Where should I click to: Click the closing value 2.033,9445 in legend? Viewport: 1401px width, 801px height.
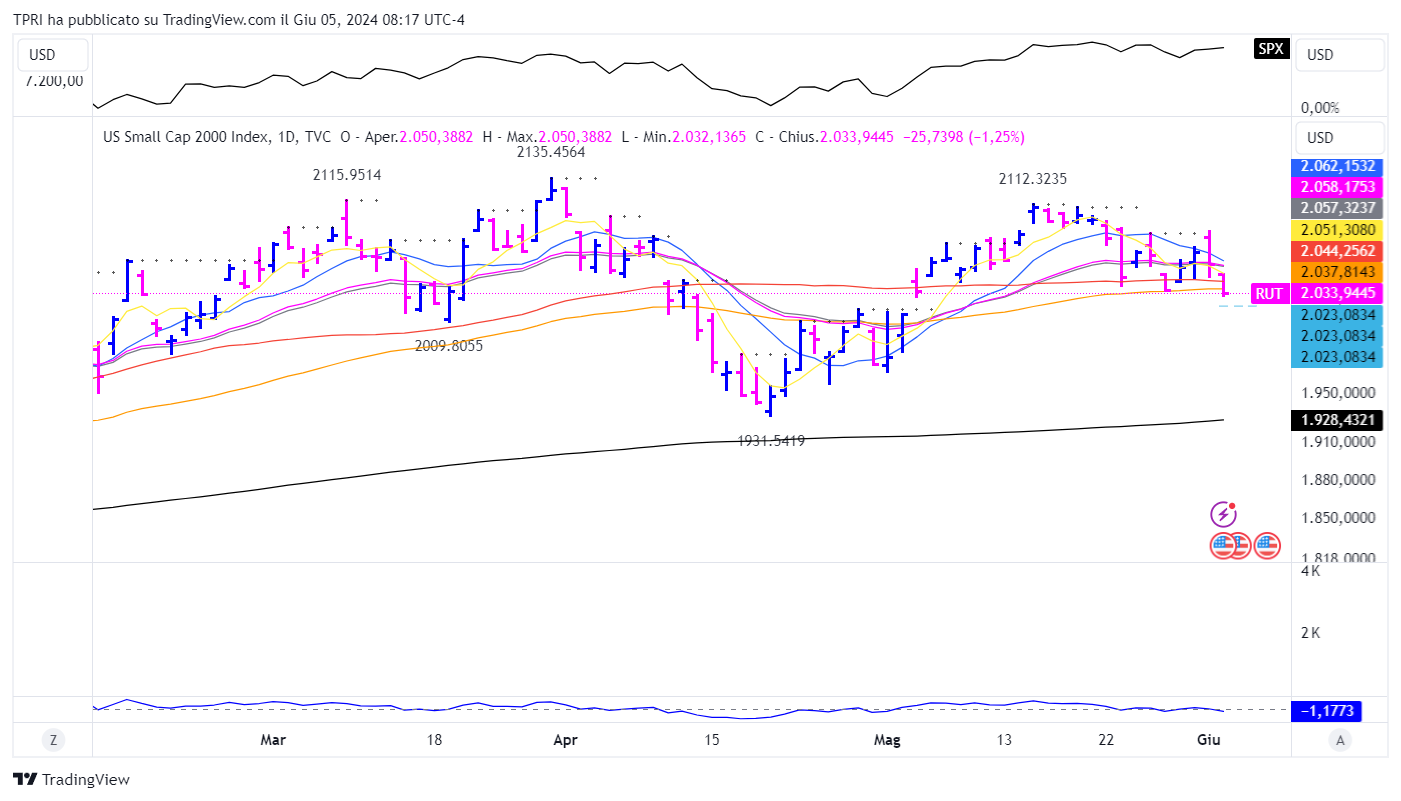tap(857, 137)
